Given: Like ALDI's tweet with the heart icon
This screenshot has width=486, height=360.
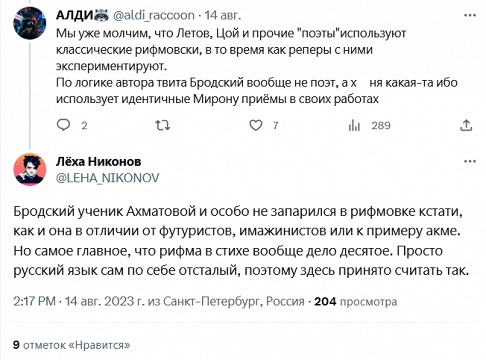Looking at the screenshot, I should tap(256, 125).
